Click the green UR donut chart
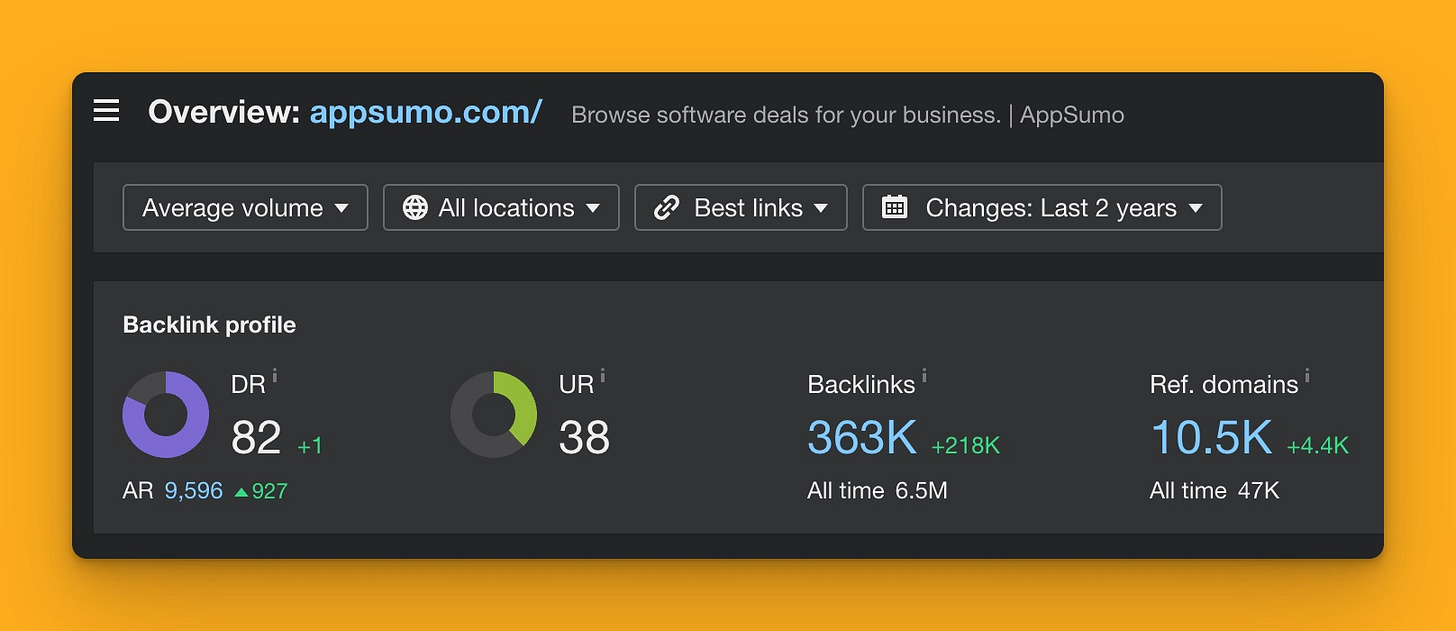The width and height of the screenshot is (1456, 631). point(494,414)
